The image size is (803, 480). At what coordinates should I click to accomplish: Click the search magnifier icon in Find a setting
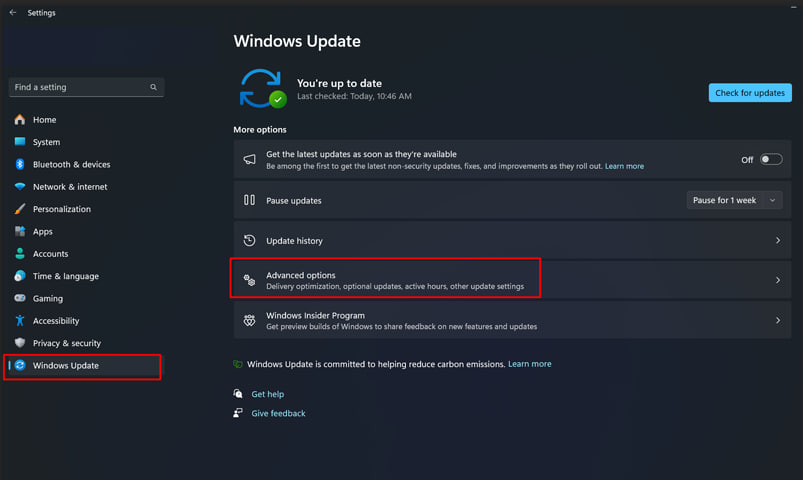[x=153, y=88]
